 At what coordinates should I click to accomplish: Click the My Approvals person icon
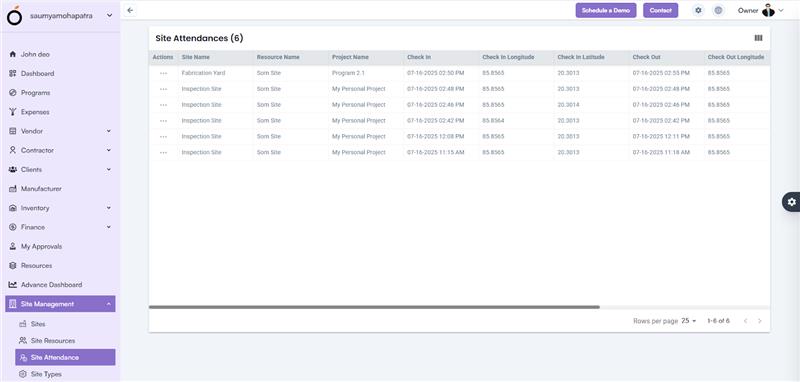point(13,246)
